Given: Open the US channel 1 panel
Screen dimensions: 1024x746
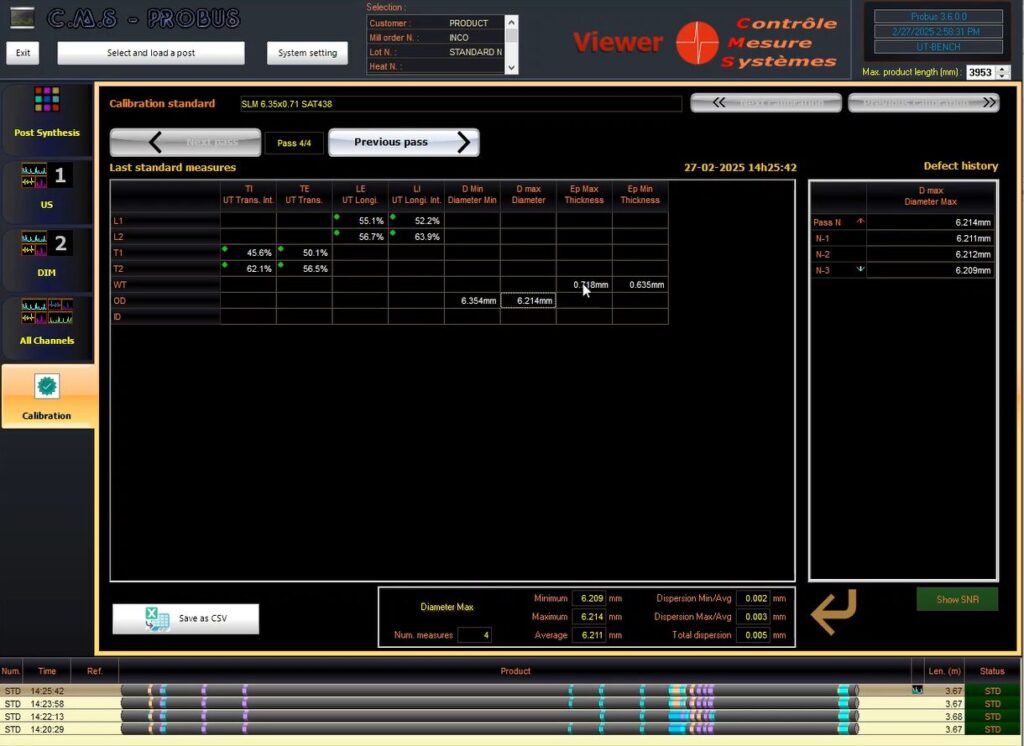Looking at the screenshot, I should tap(47, 186).
